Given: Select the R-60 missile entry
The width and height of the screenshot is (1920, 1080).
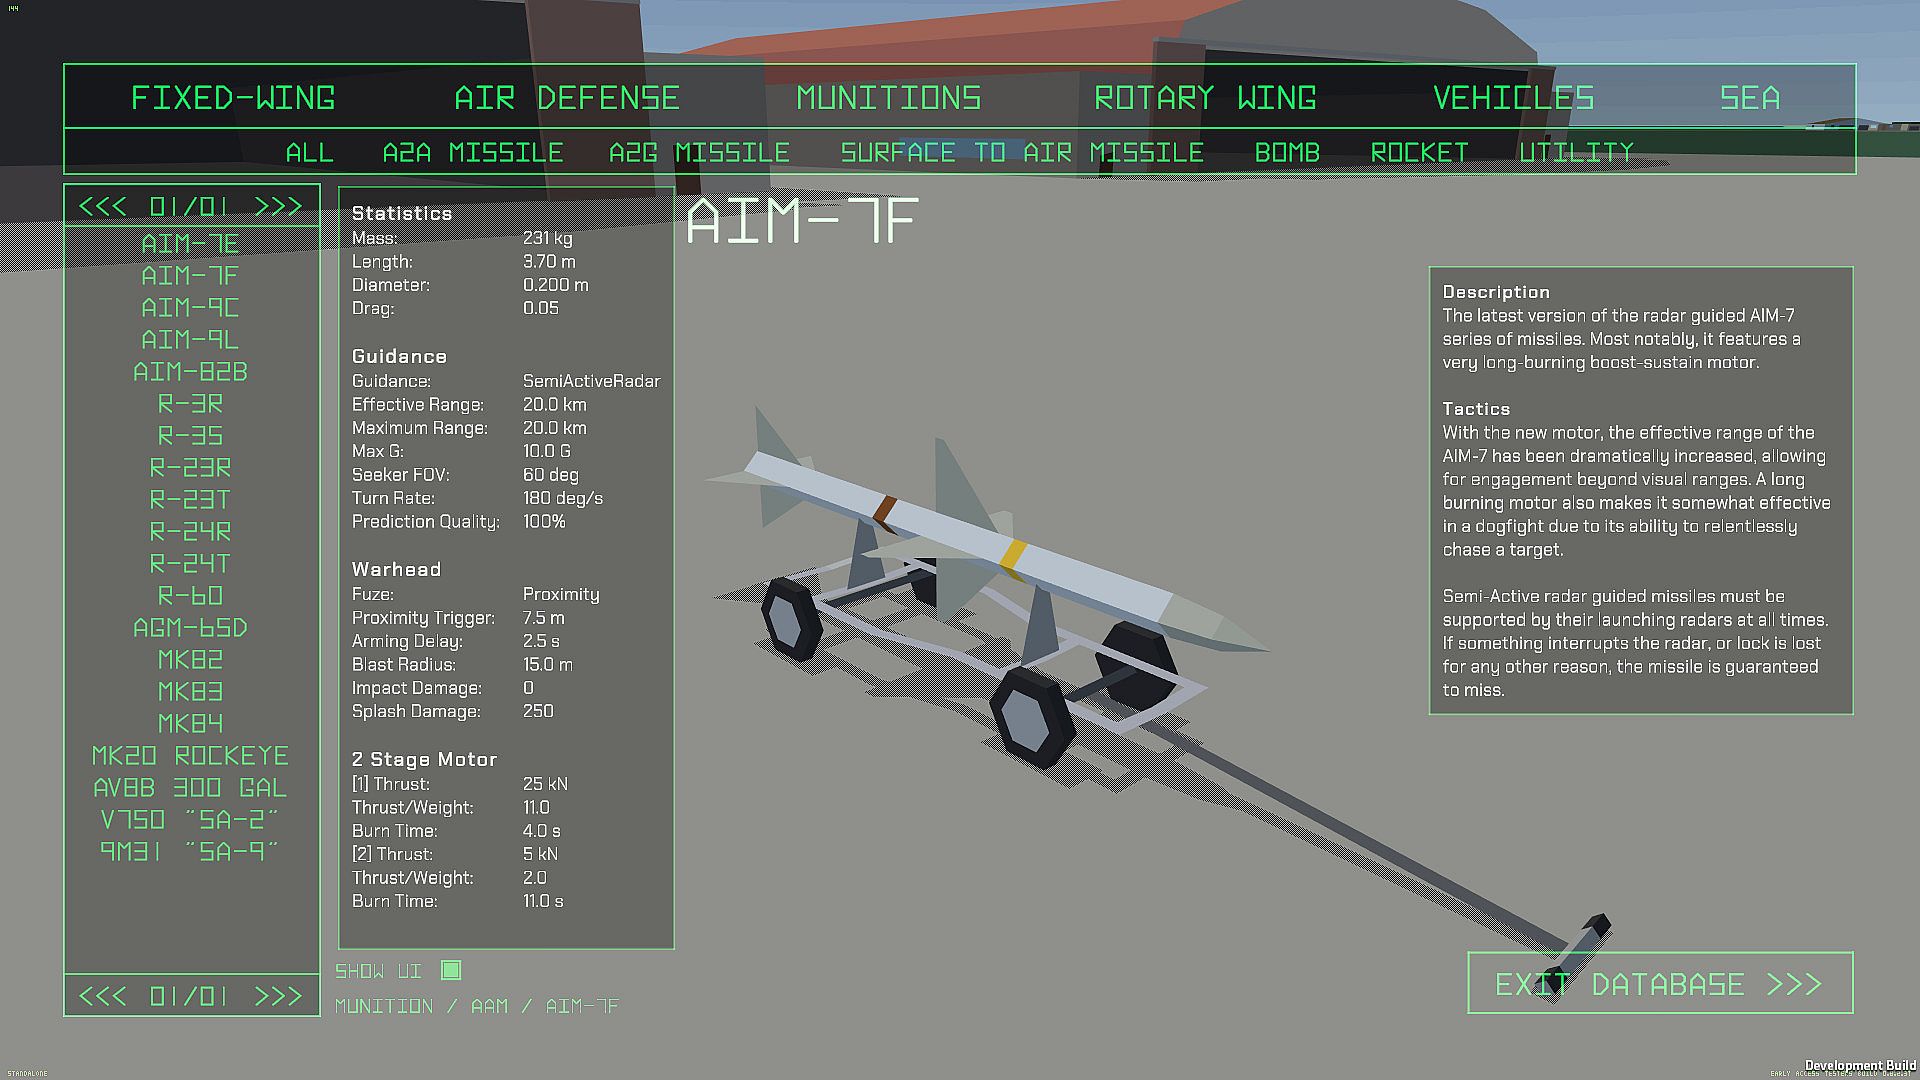Looking at the screenshot, I should click(190, 596).
